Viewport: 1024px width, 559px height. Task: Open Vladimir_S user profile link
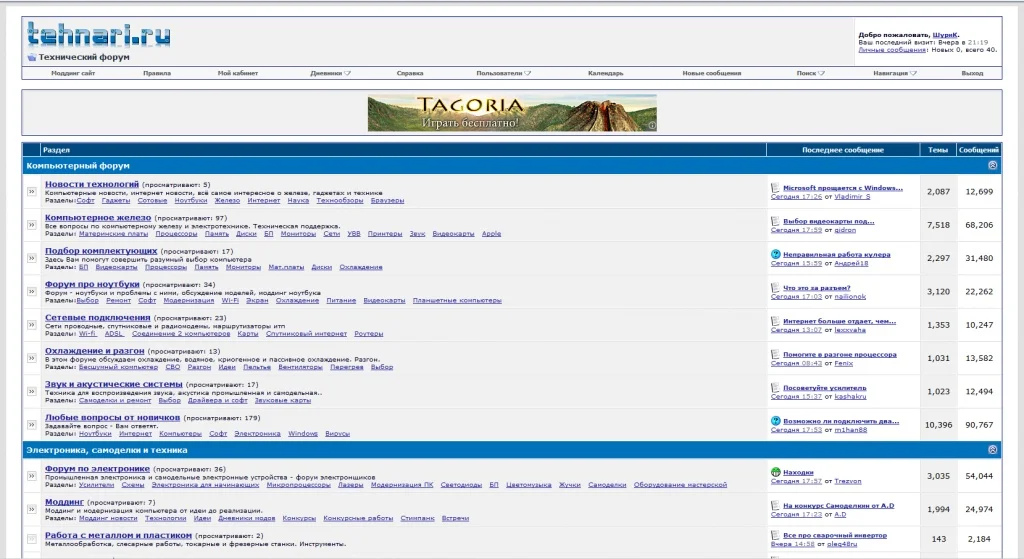point(852,196)
